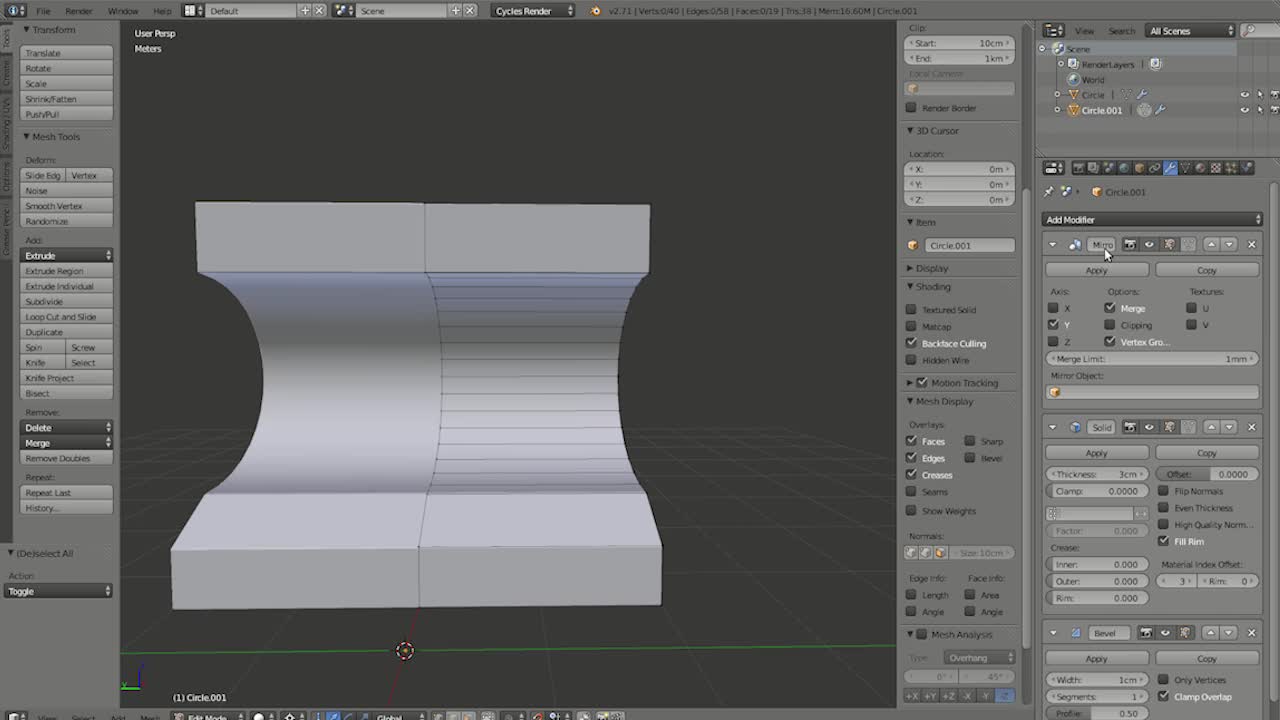Toggle viewport visibility eye of Circle.001
The height and width of the screenshot is (720, 1280).
click(1245, 110)
